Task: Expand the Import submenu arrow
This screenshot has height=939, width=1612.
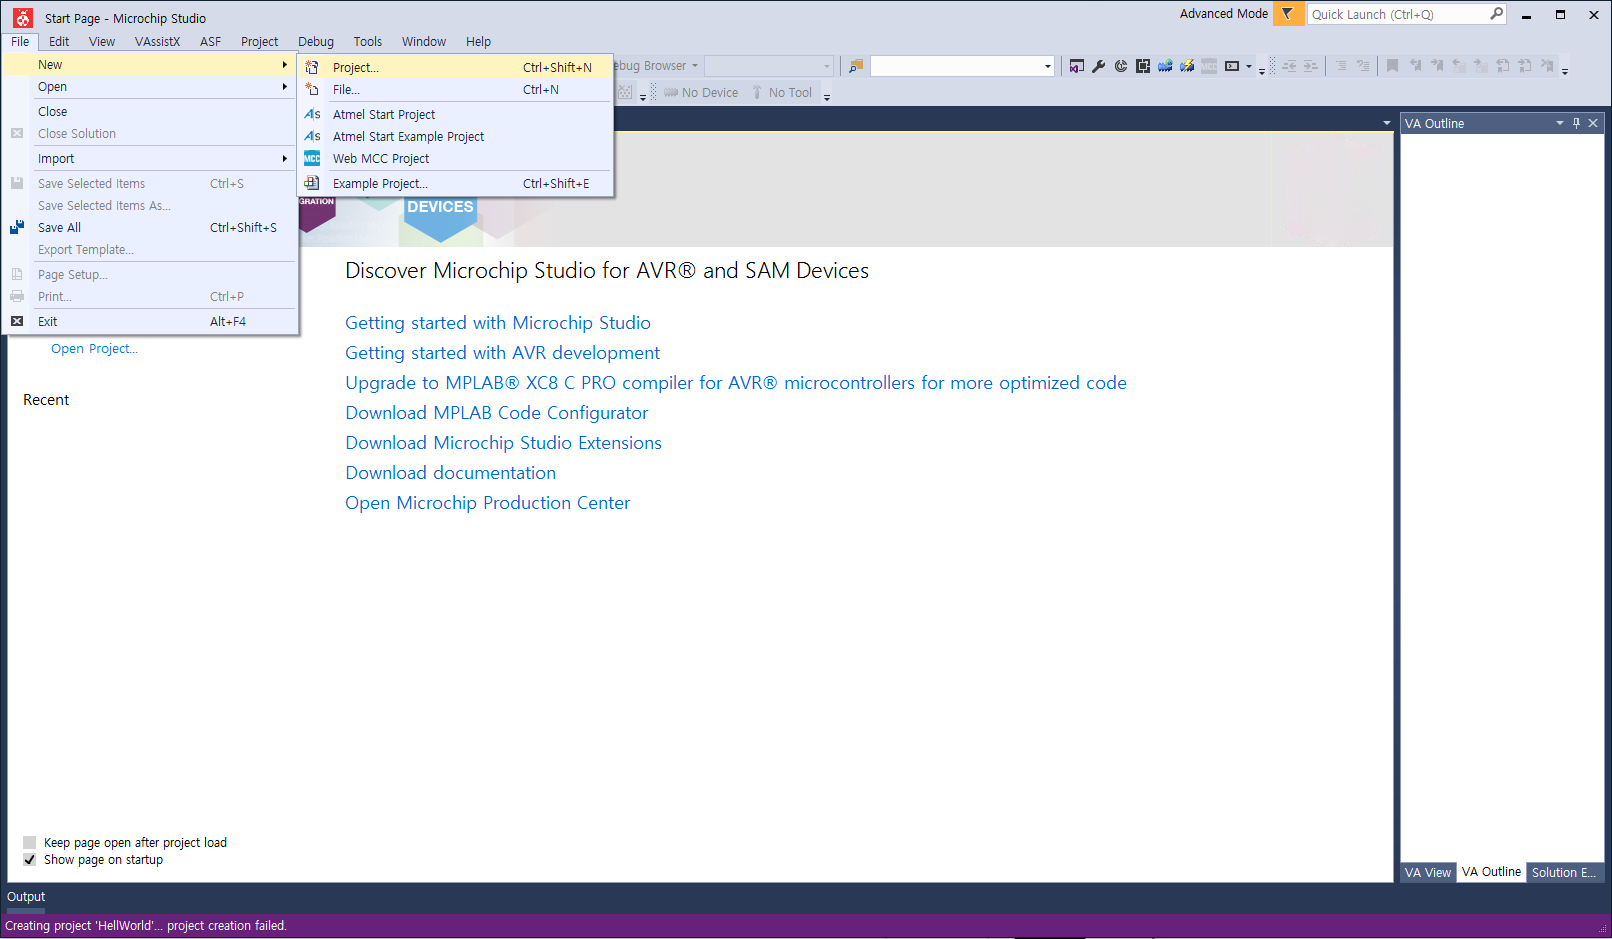Action: pos(285,158)
